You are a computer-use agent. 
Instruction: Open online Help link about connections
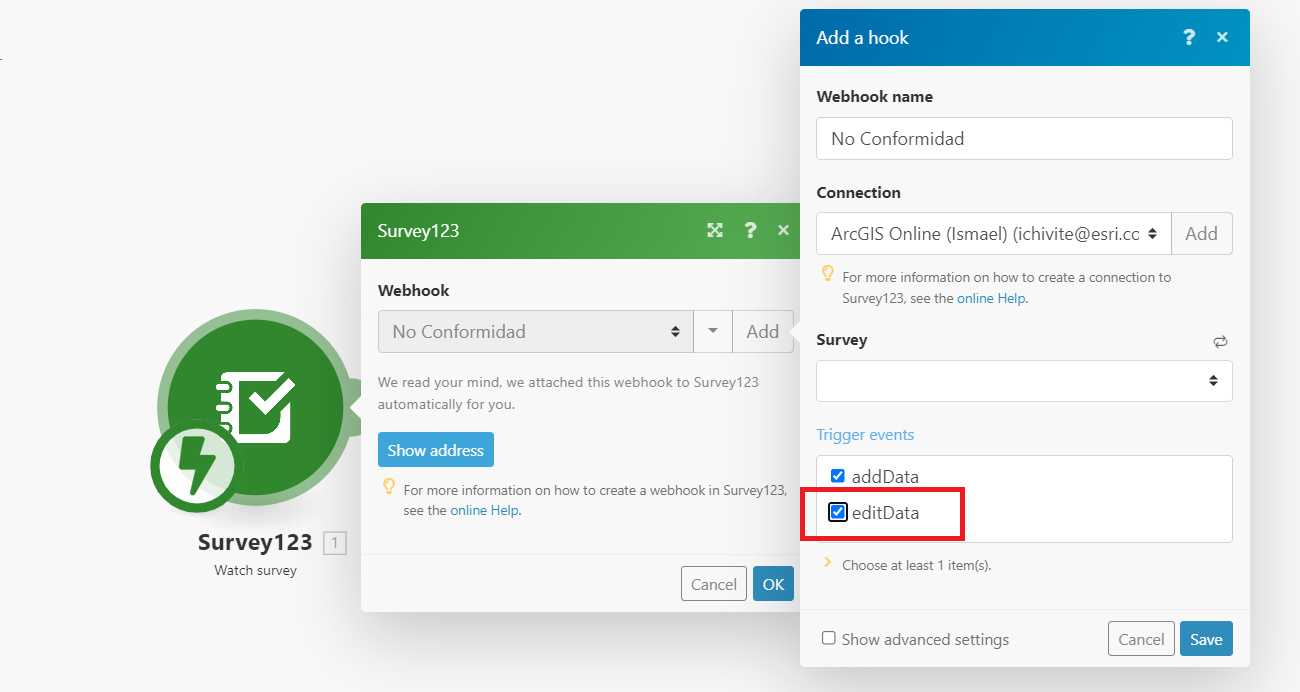click(x=991, y=298)
